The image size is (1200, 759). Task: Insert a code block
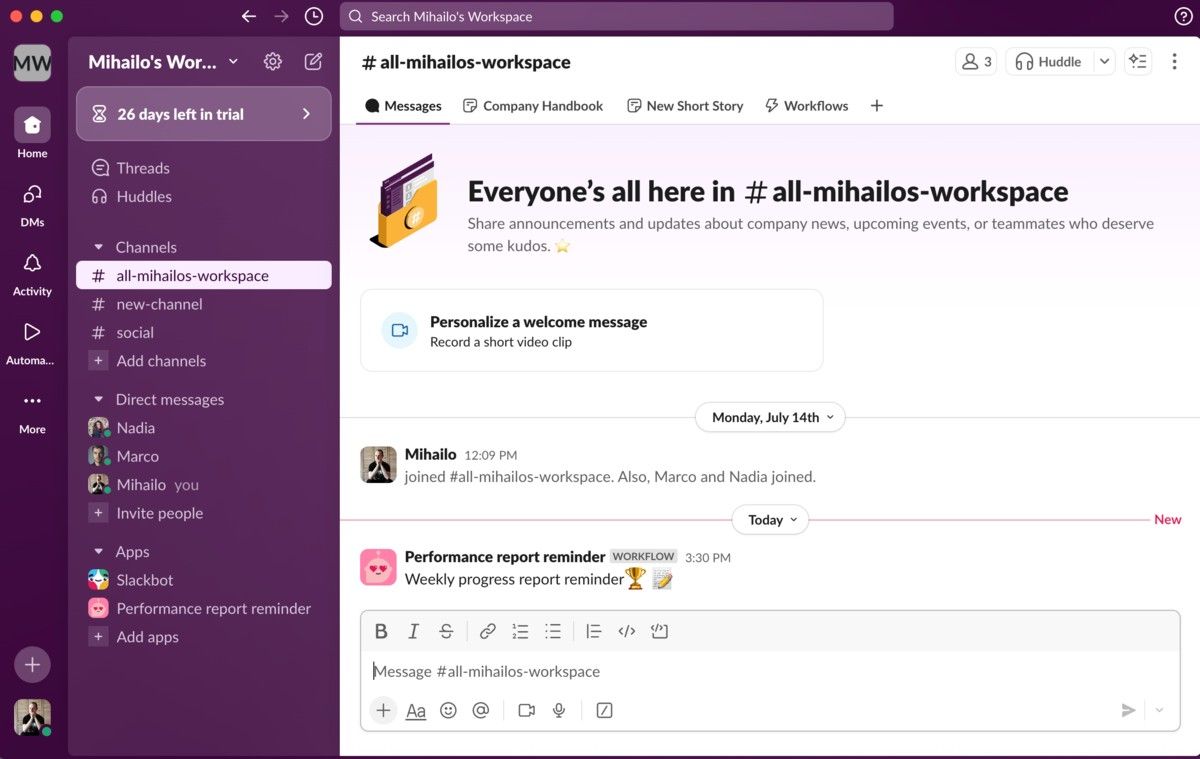[x=659, y=631]
